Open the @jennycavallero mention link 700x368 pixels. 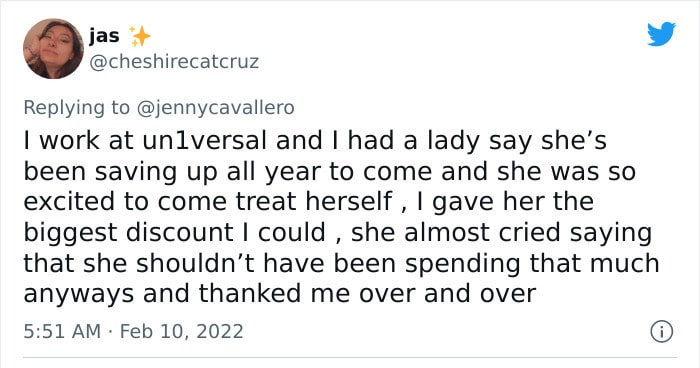click(x=215, y=108)
